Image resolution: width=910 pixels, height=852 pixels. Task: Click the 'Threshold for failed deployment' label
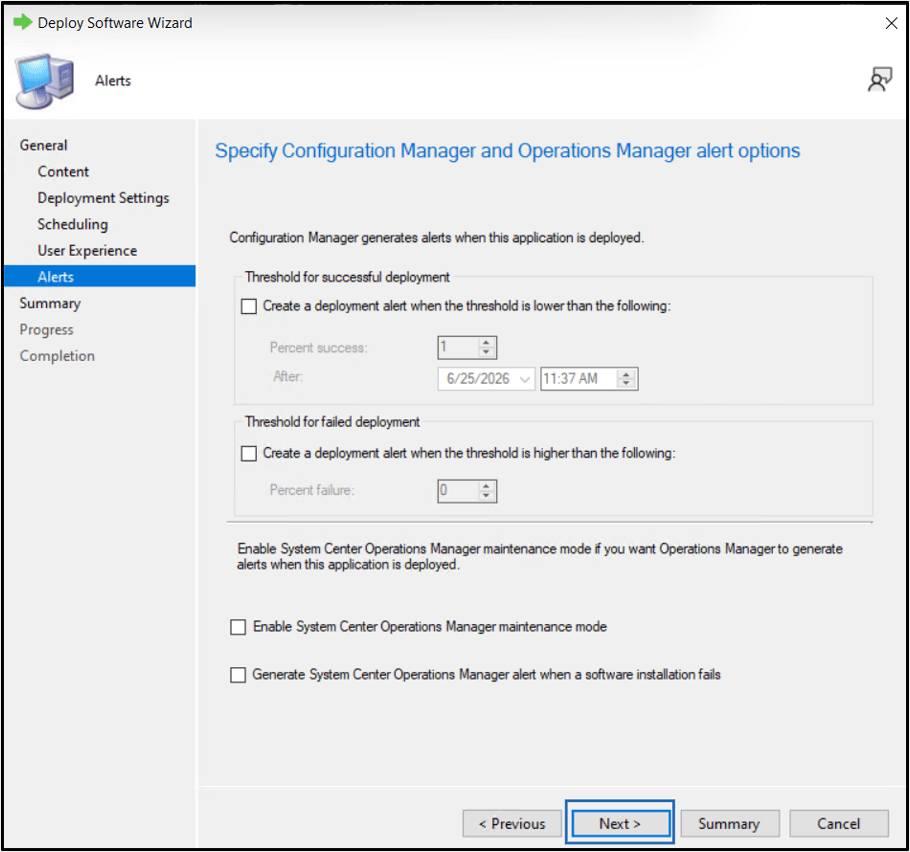pyautogui.click(x=332, y=422)
